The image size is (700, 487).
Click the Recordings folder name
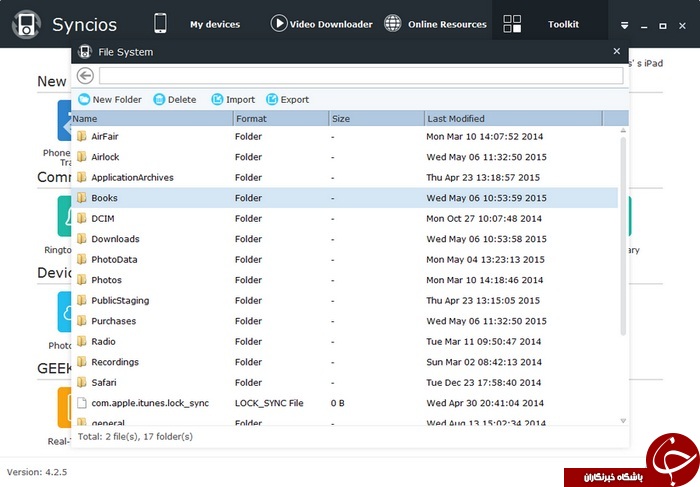pos(115,362)
